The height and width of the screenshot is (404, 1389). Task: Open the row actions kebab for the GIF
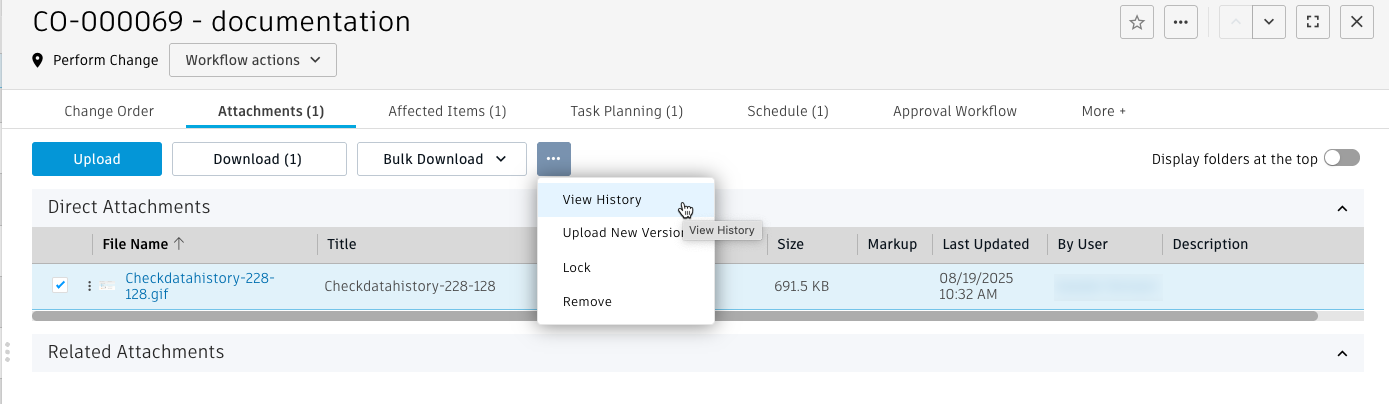pyautogui.click(x=89, y=286)
